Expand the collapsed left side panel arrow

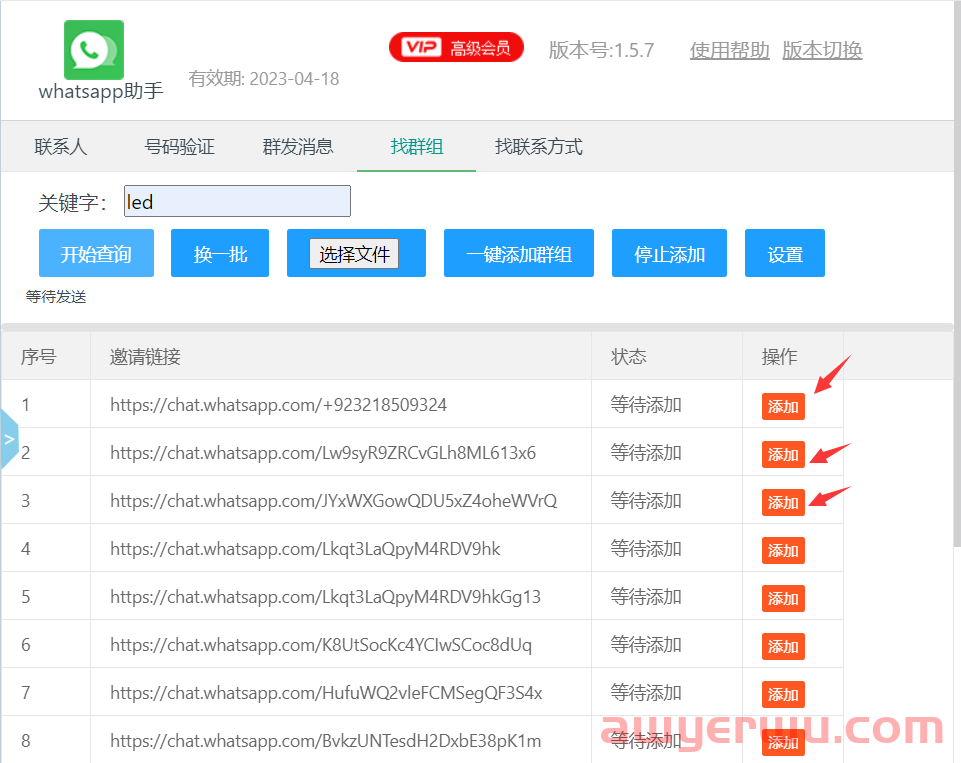pos(9,438)
